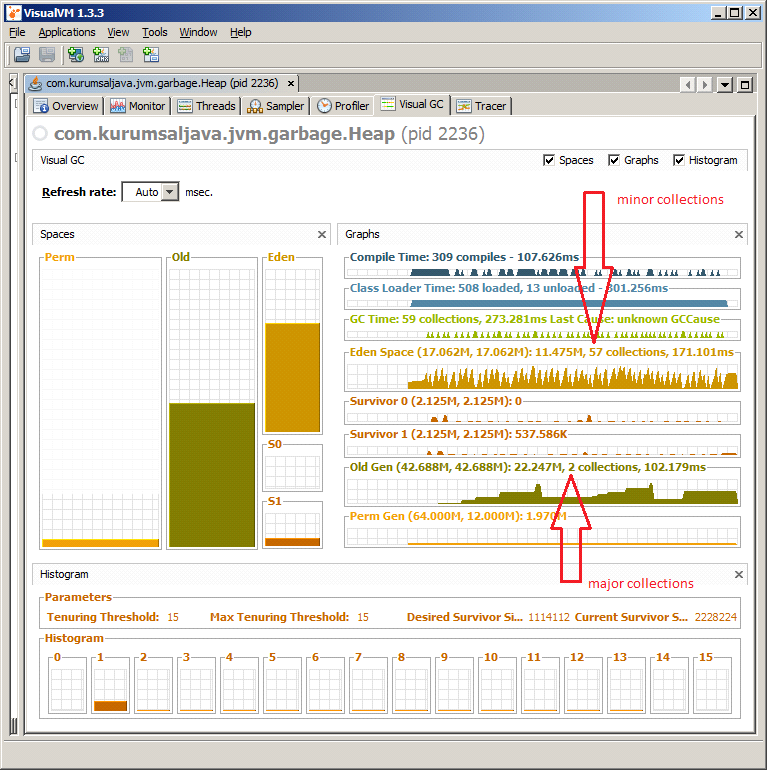Click the Survivor 1 graph
Viewport: 767px width, 770px height.
(x=542, y=449)
